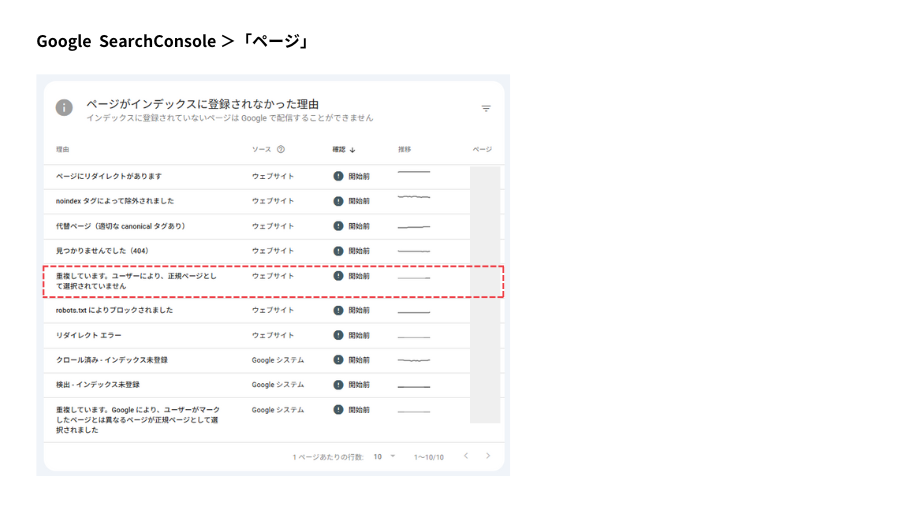Open the リダイレクト エラー reason
The image size is (900, 506).
tap(88, 335)
